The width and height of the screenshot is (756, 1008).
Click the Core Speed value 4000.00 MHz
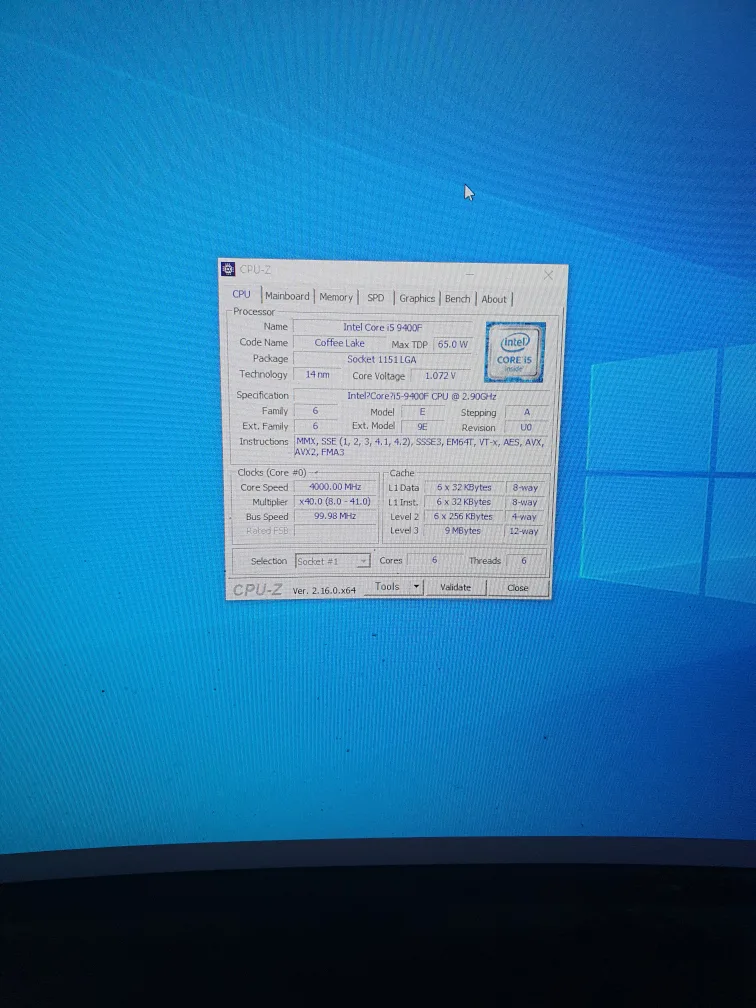tap(335, 487)
